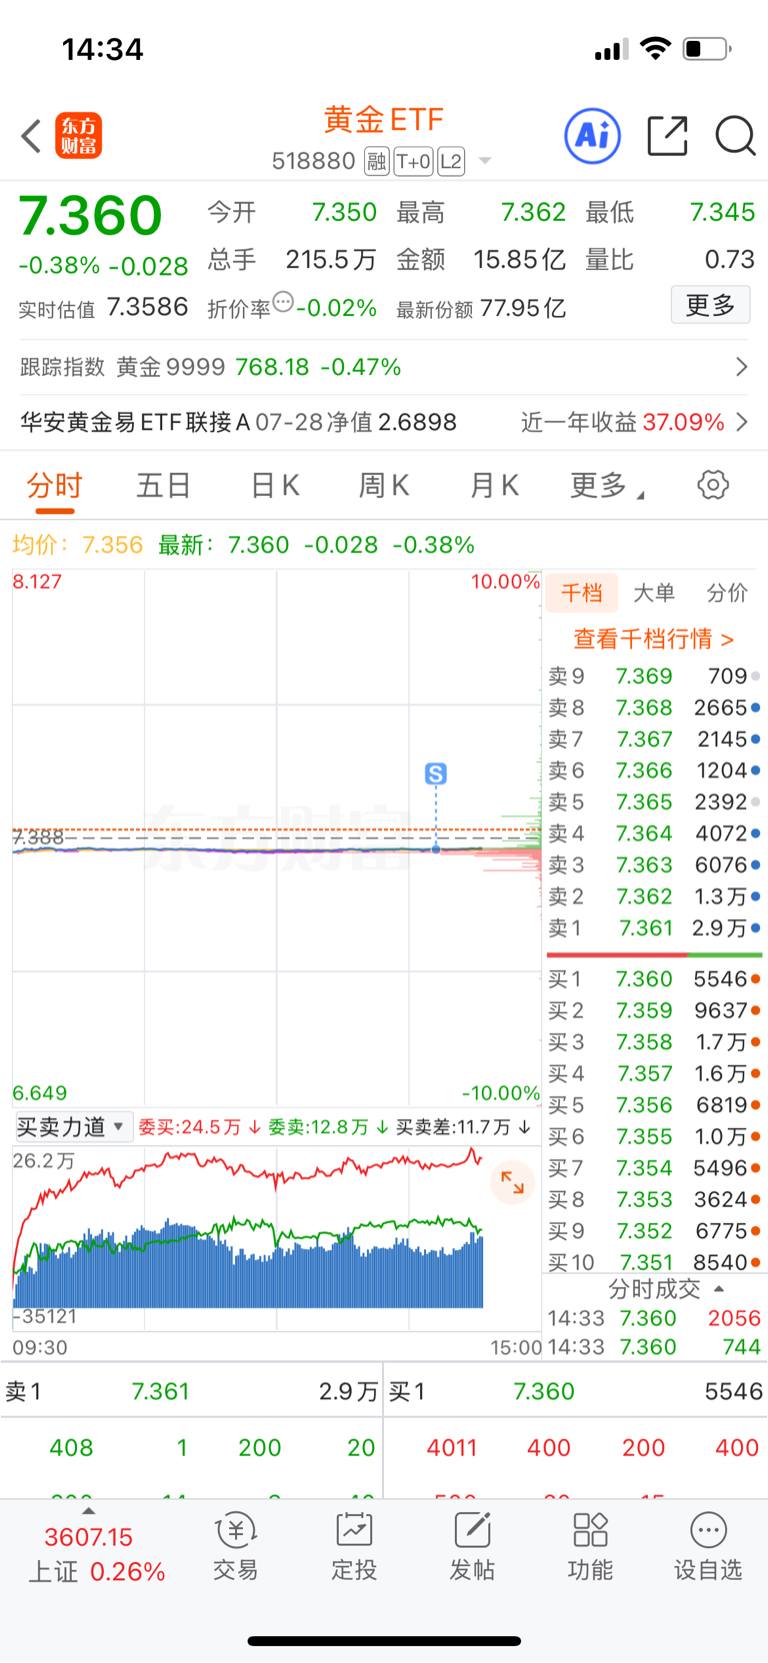Viewport: 768px width, 1663px height.
Task: Select the 大单 large orders tab
Action: (x=654, y=593)
